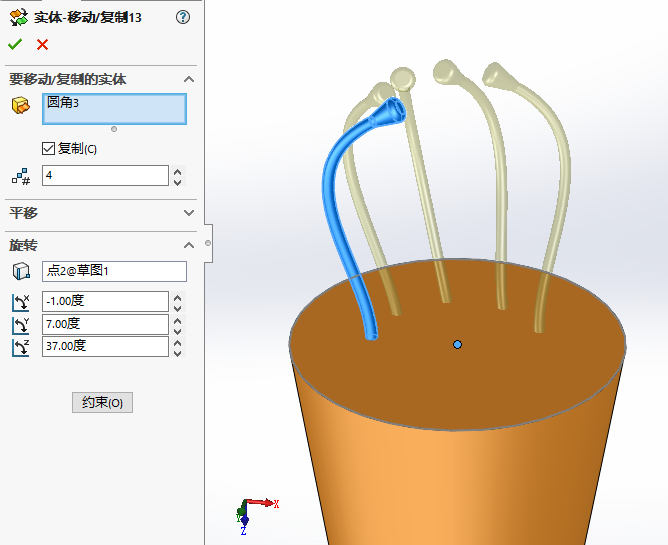Viewport: 668px width, 545px height.
Task: Click the number of copies icon
Action: (20, 176)
